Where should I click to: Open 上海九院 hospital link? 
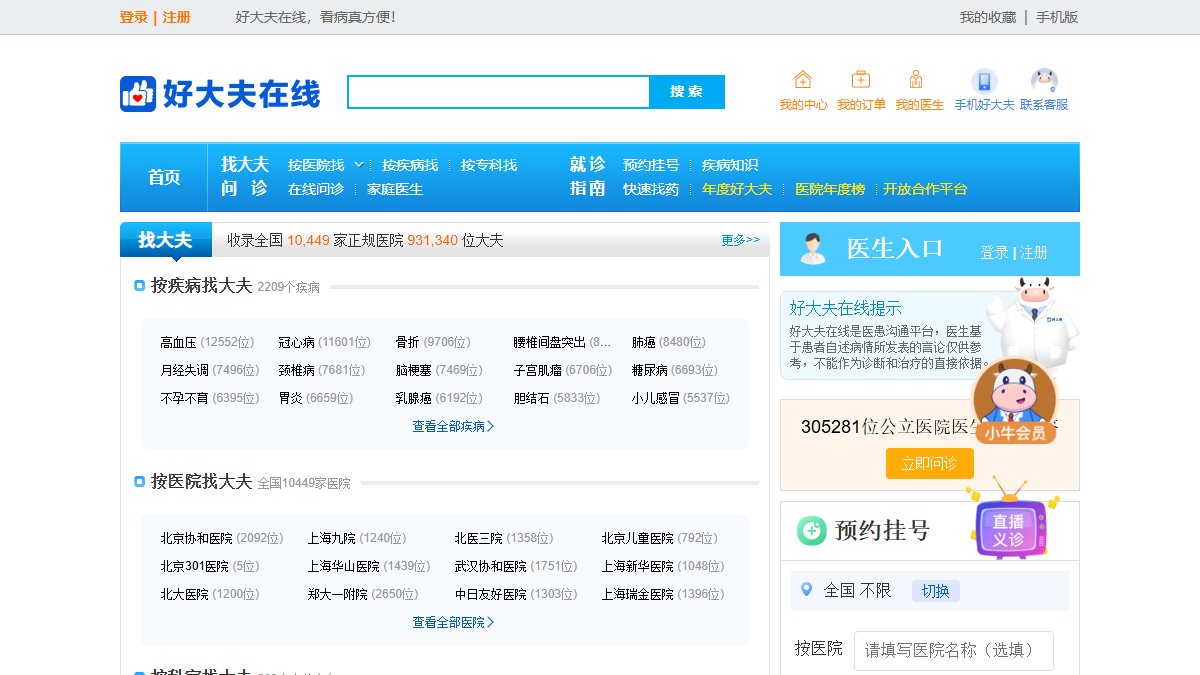[332, 538]
